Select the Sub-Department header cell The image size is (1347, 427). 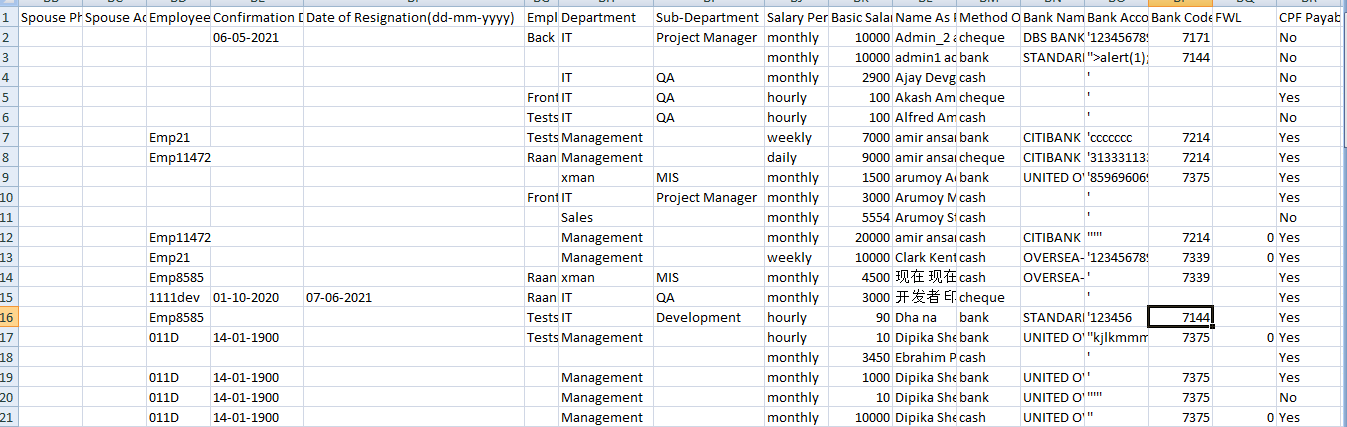click(x=709, y=17)
